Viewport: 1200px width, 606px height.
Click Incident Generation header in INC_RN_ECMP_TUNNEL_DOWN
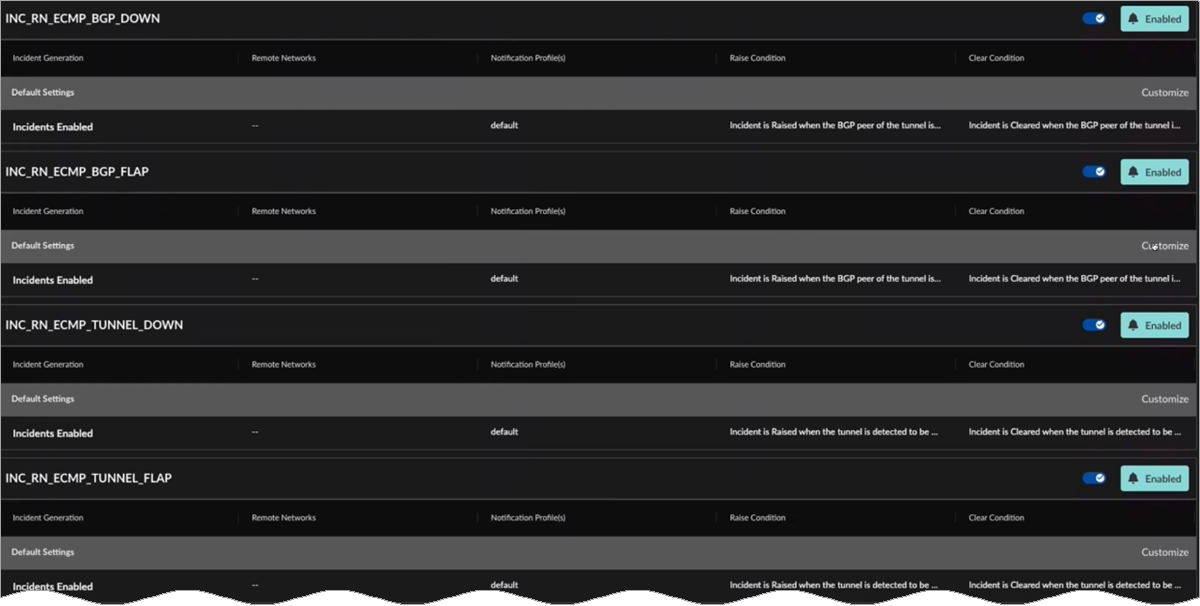pos(48,364)
